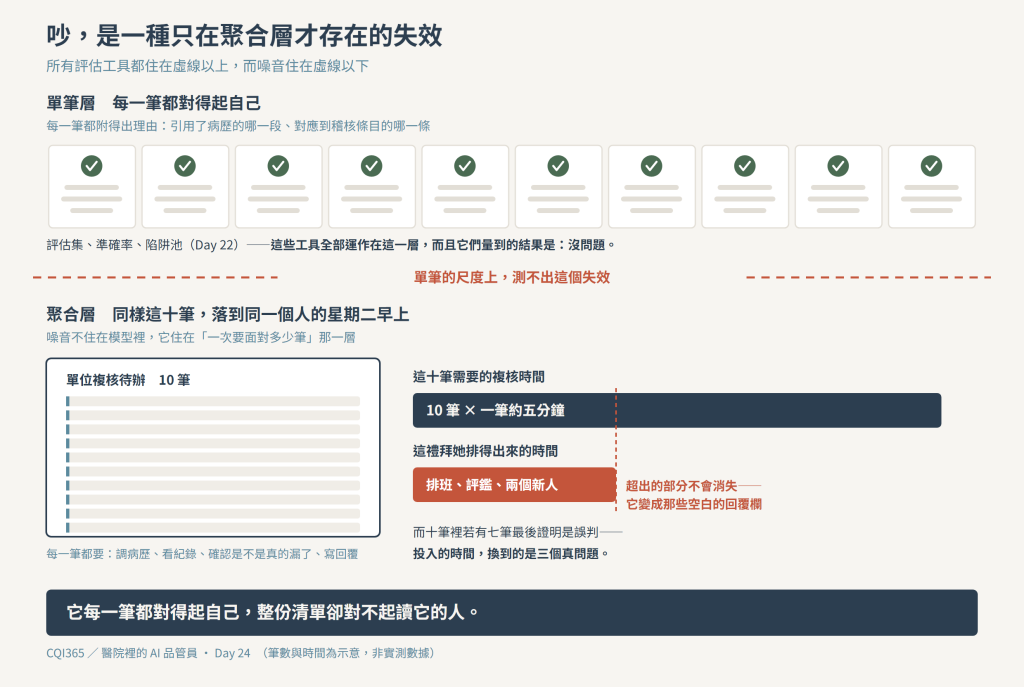Click the footer note 筆數與時間為示意，非實測數據
This screenshot has width=1024, height=687.
click(x=349, y=653)
